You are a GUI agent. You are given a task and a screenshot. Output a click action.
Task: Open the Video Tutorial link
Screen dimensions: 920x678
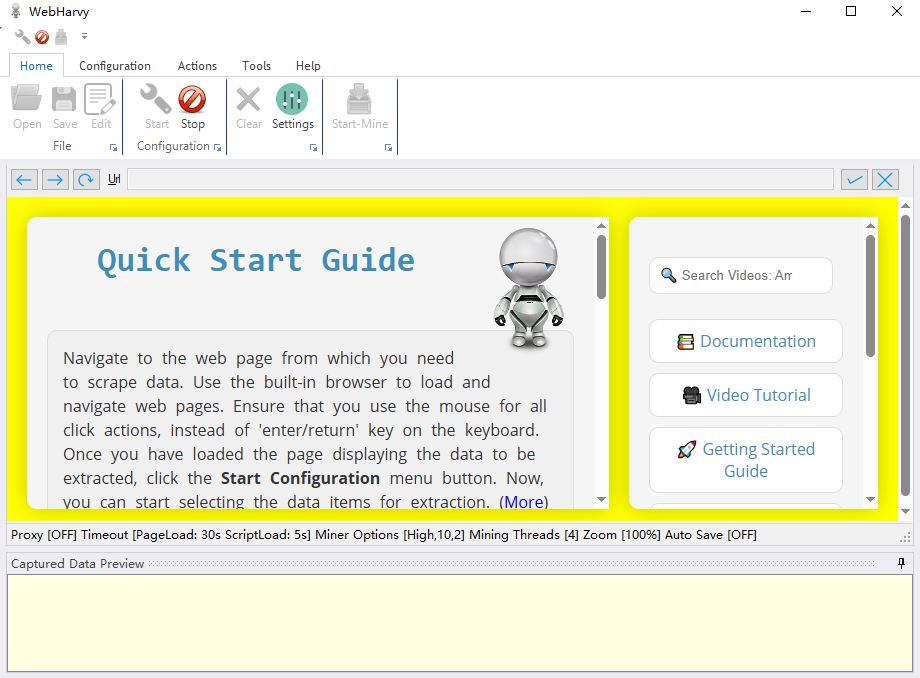746,395
